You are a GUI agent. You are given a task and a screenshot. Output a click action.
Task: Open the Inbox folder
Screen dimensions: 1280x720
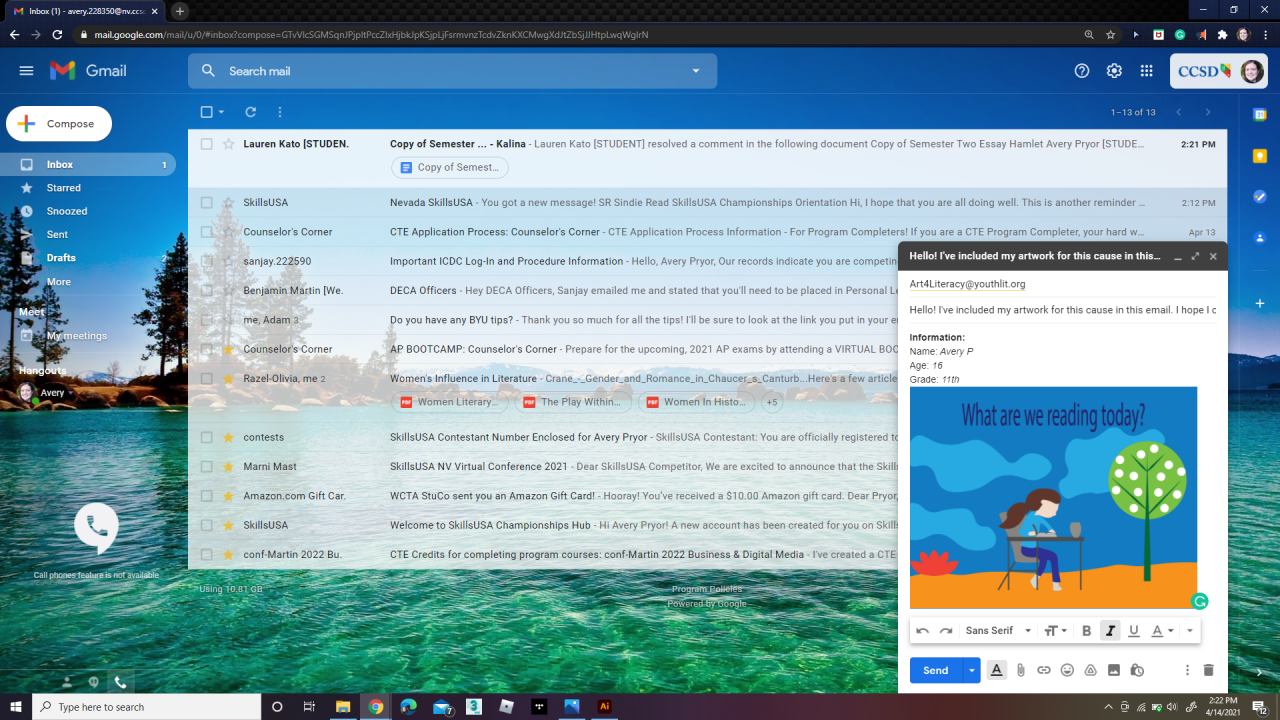[x=60, y=164]
